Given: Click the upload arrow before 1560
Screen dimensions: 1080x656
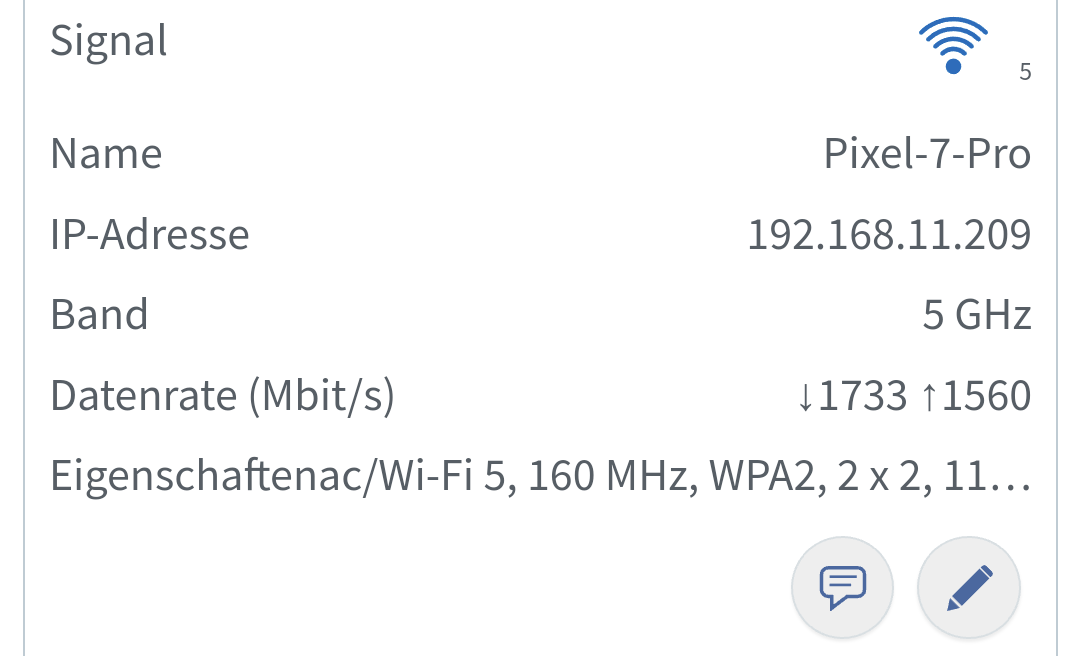Looking at the screenshot, I should (929, 397).
